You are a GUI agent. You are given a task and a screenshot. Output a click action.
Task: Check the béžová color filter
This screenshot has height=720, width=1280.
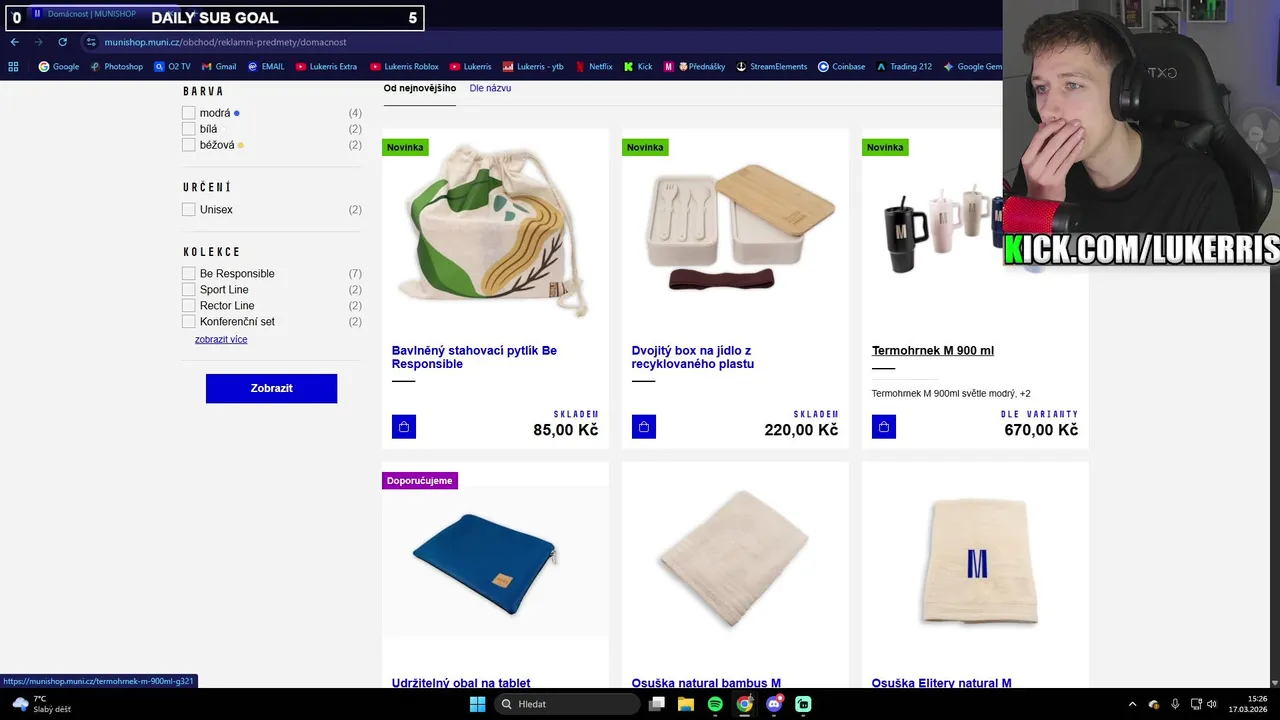coord(189,145)
